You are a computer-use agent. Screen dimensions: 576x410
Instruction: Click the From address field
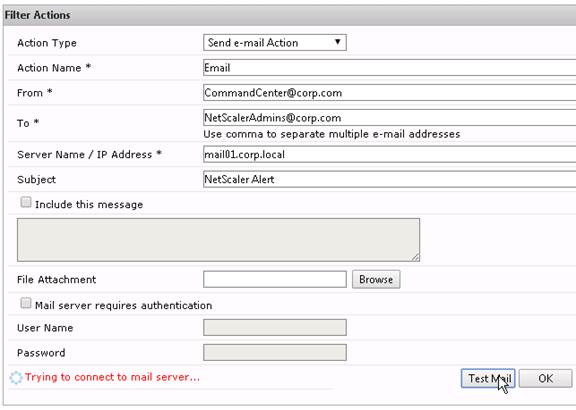tap(389, 93)
